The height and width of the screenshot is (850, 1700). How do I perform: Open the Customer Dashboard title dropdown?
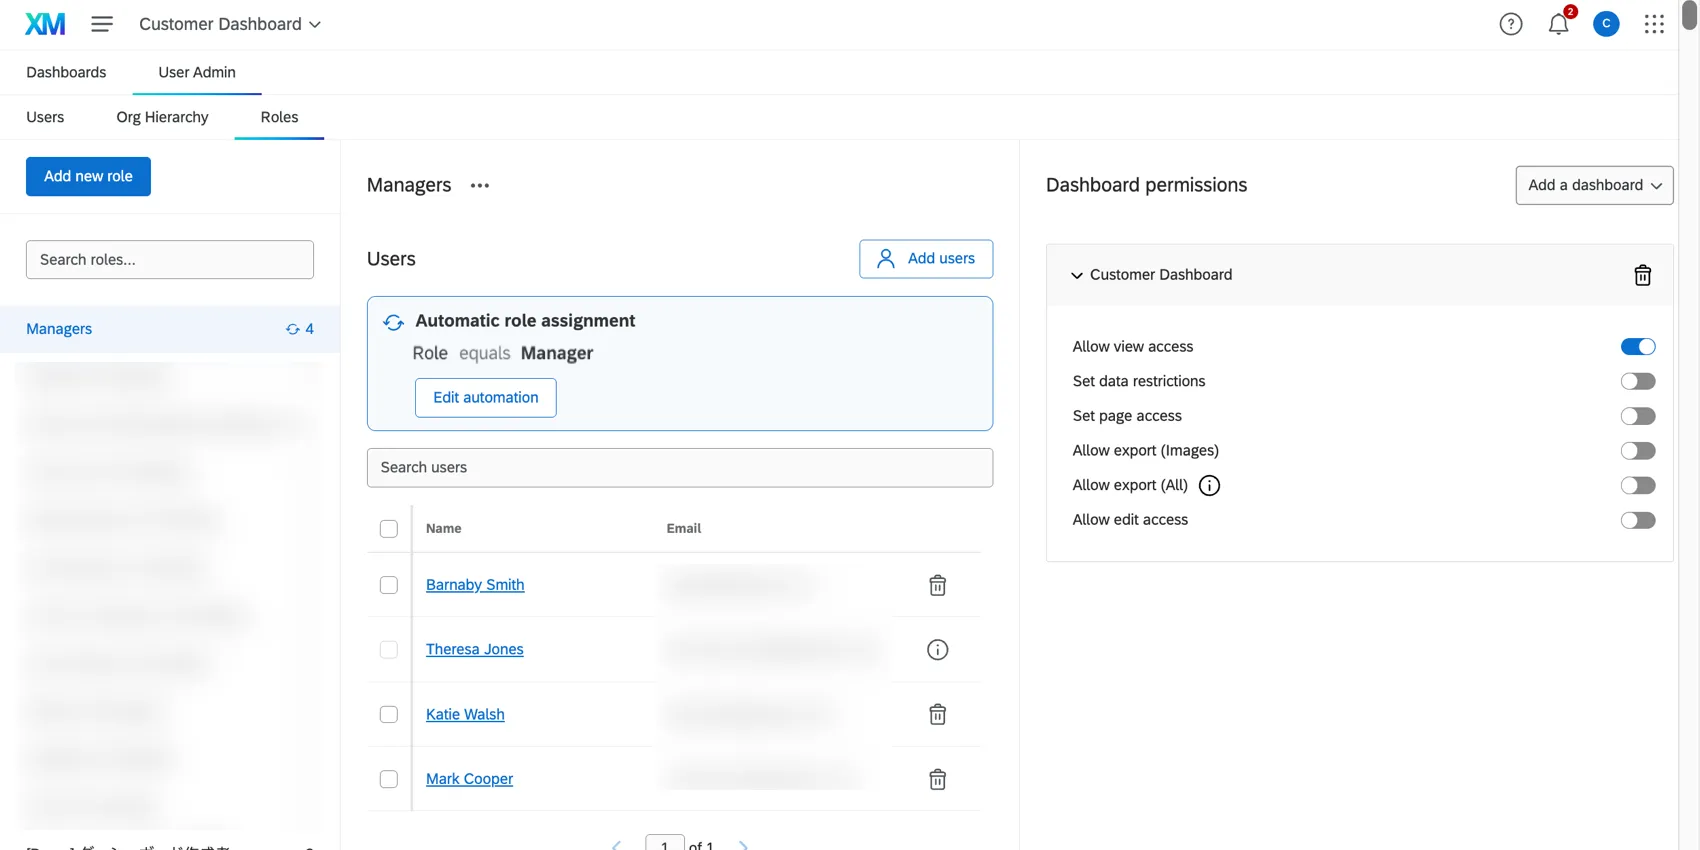pyautogui.click(x=230, y=24)
